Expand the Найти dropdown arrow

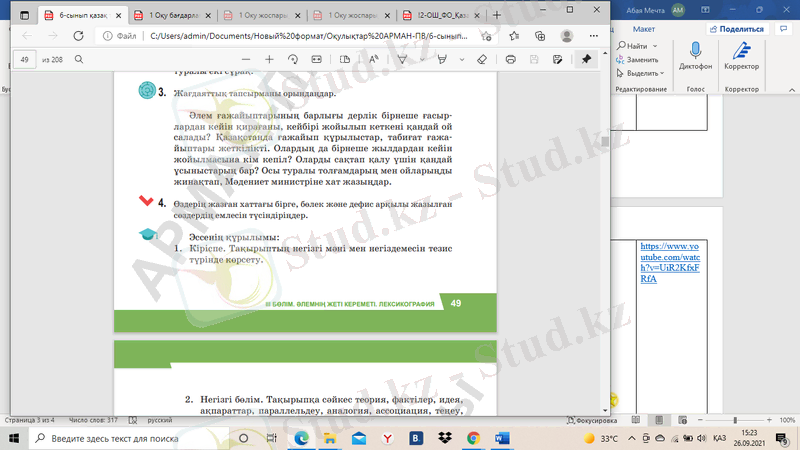click(653, 46)
